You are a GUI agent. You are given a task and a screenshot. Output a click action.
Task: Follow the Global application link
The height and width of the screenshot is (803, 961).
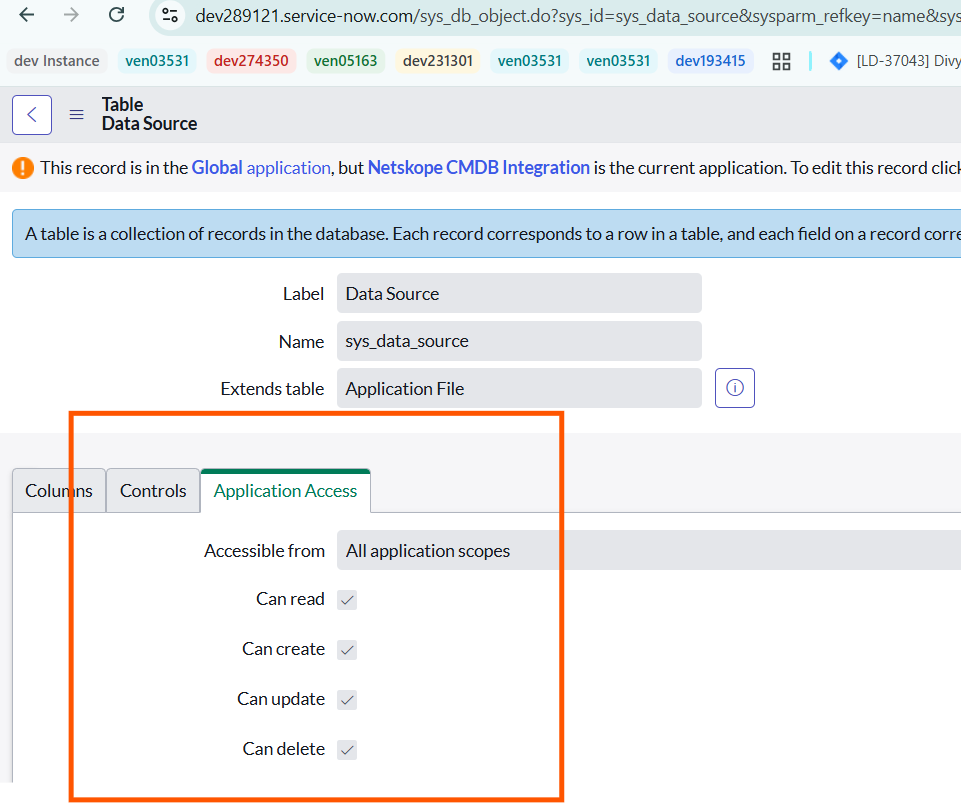coord(261,167)
